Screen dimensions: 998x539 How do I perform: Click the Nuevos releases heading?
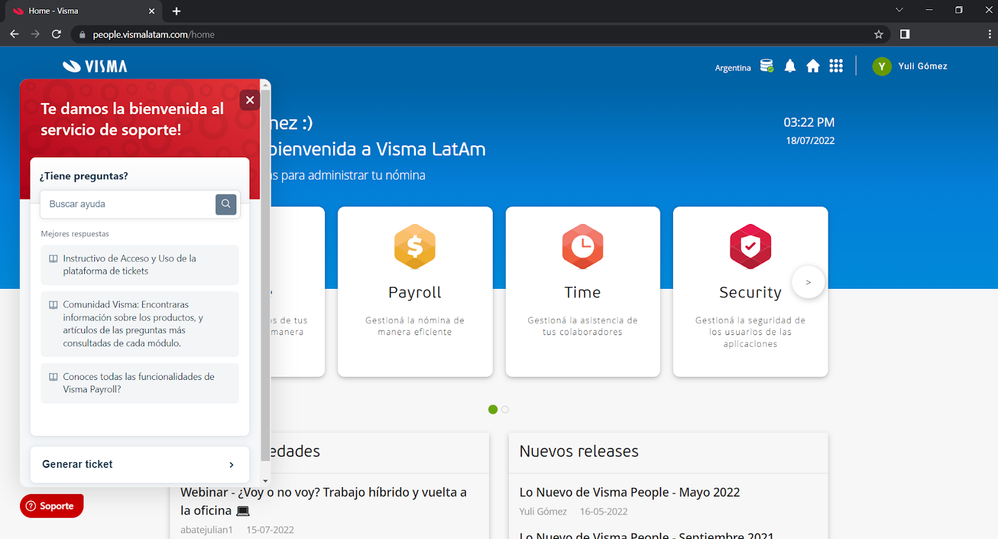pyautogui.click(x=579, y=451)
